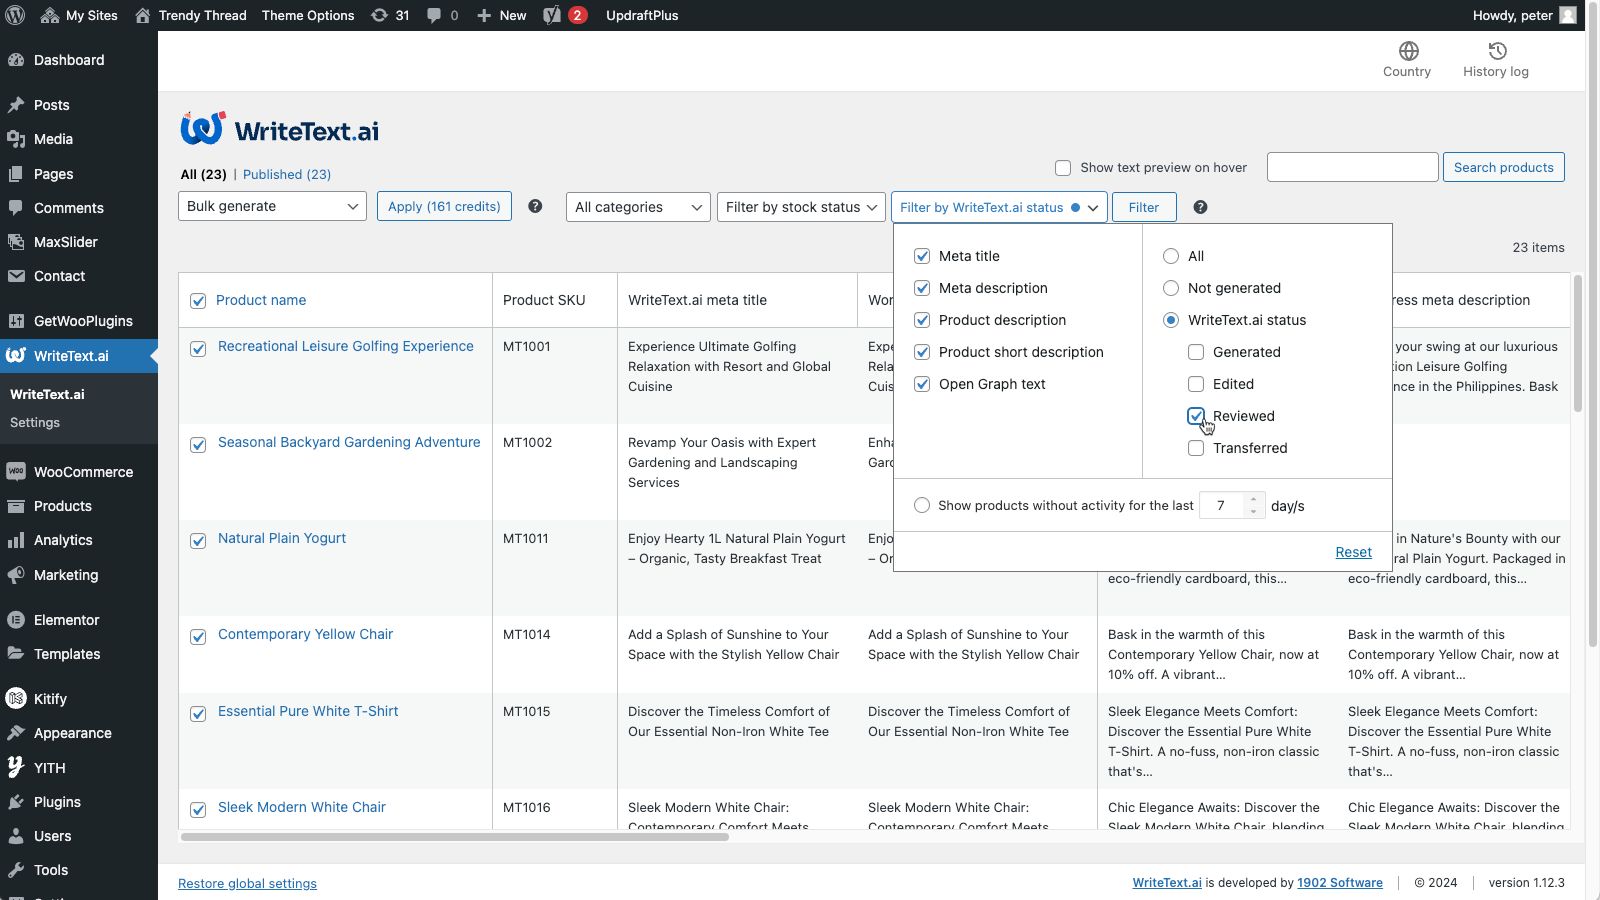This screenshot has height=900, width=1600.
Task: Enable the Transferred status checkbox
Action: 1196,448
